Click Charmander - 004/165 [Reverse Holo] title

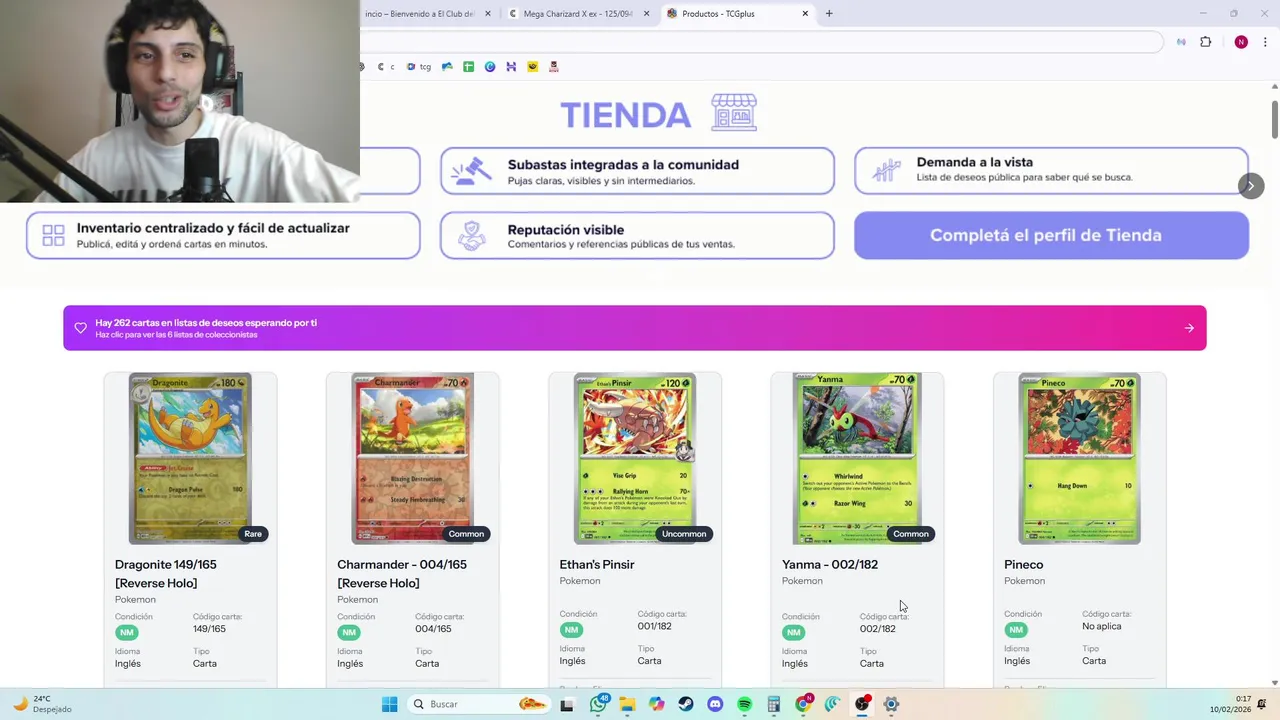402,574
